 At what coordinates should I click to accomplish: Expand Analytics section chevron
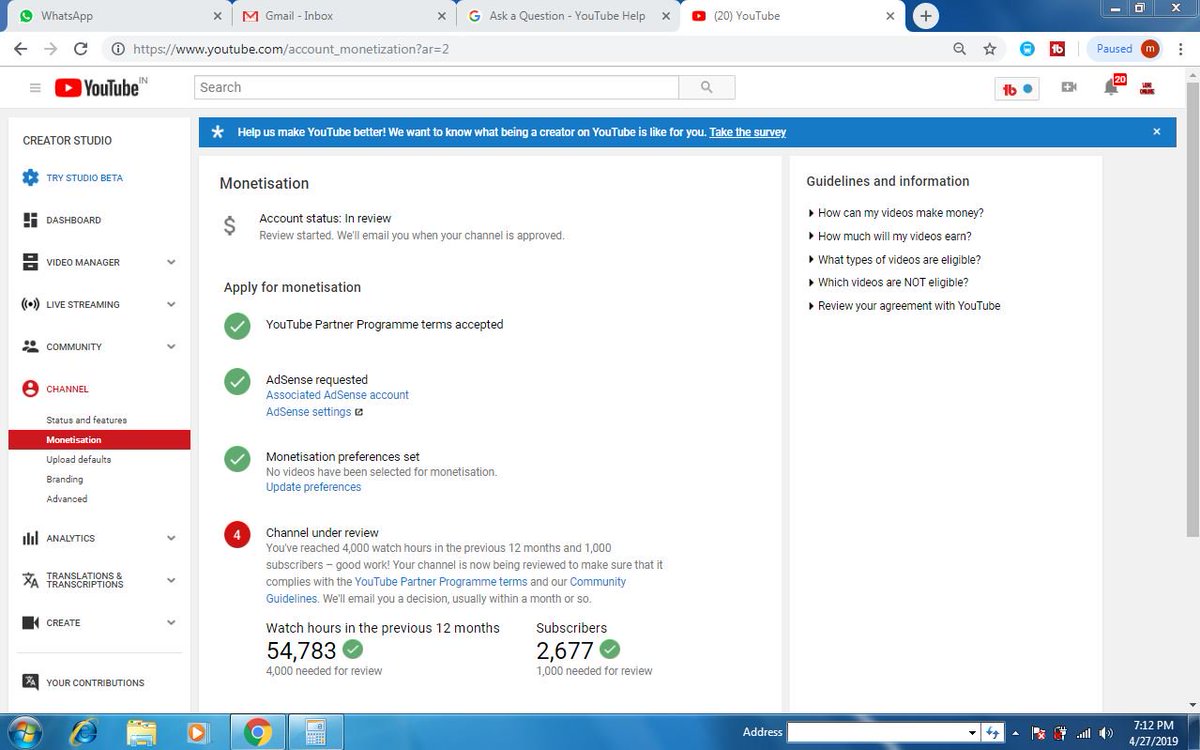click(x=171, y=538)
